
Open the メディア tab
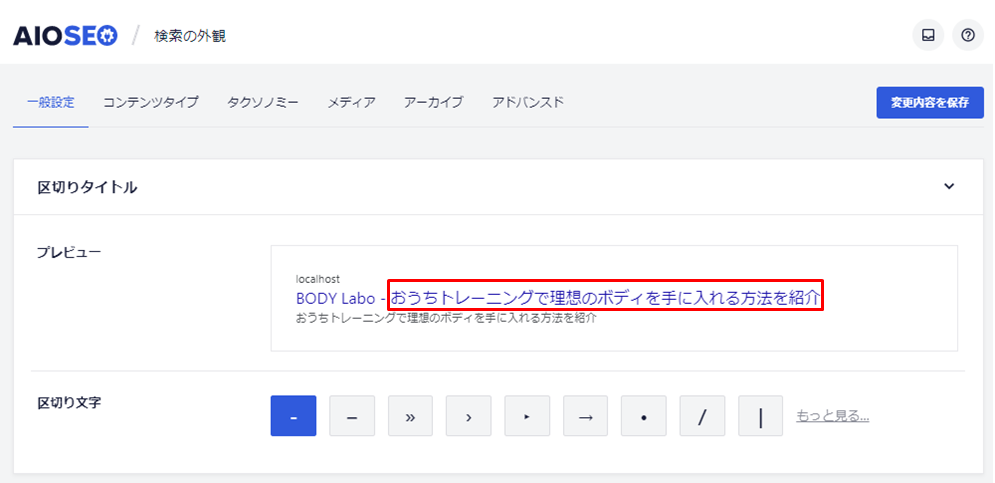(x=352, y=102)
